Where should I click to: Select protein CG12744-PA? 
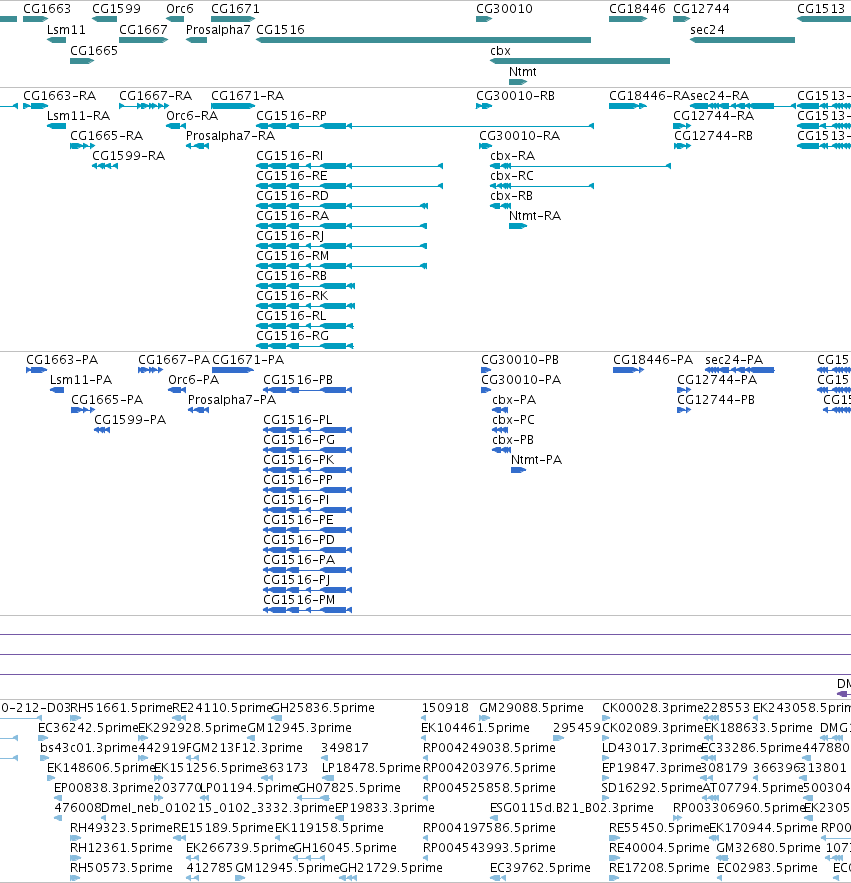(684, 390)
